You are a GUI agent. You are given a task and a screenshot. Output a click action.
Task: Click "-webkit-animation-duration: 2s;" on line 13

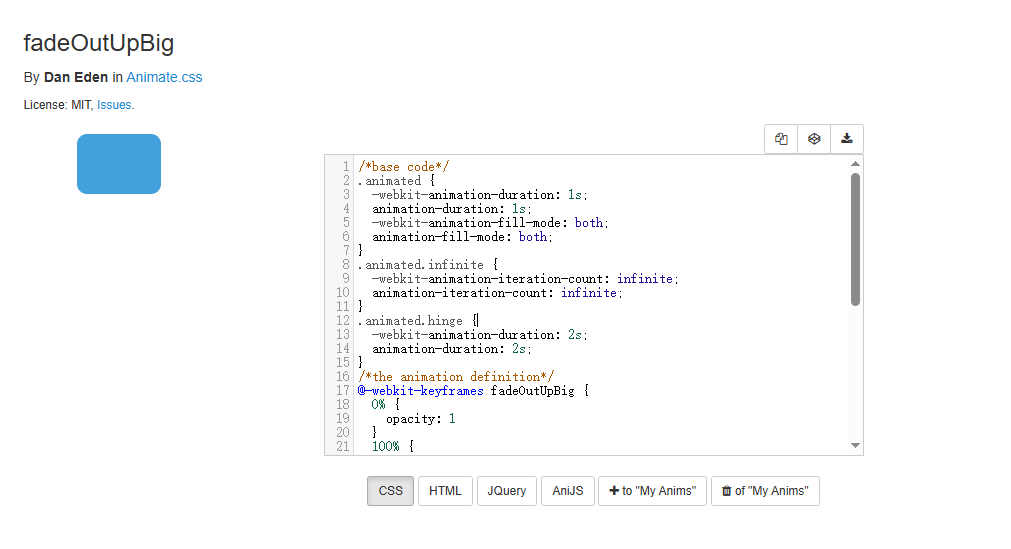pyautogui.click(x=480, y=335)
